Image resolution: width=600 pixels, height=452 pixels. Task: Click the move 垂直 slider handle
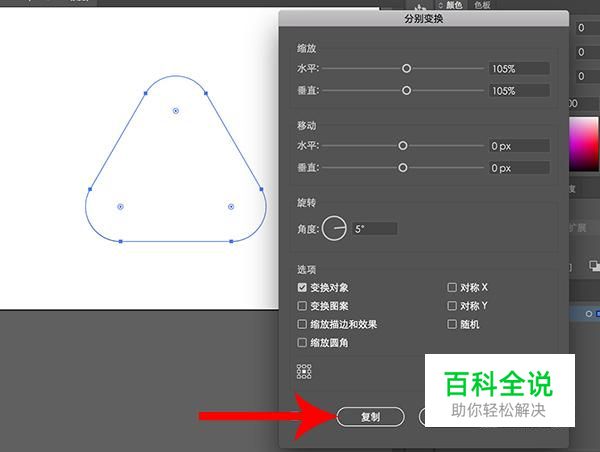click(403, 168)
